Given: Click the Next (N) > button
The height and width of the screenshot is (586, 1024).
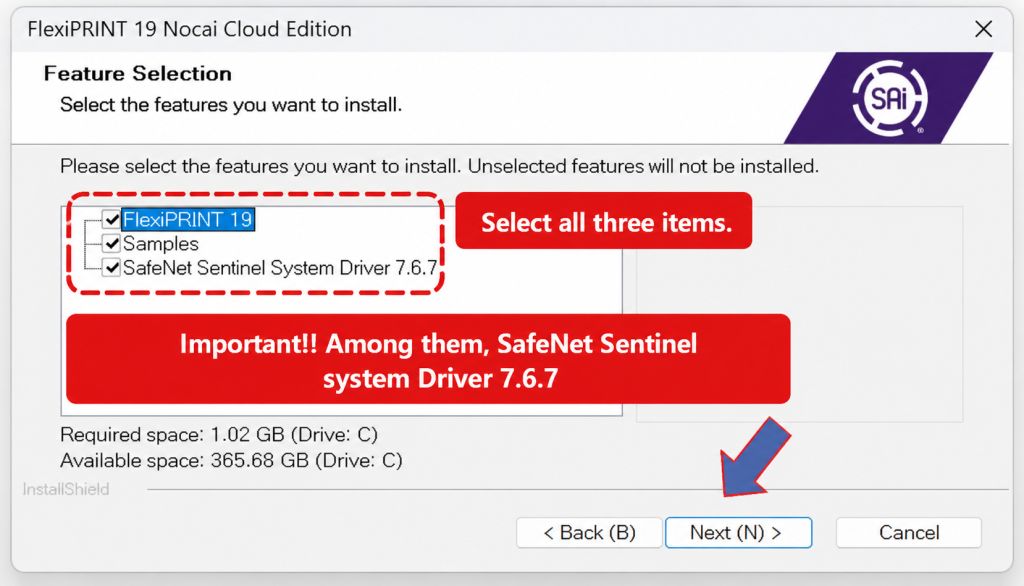Looking at the screenshot, I should coord(739,532).
